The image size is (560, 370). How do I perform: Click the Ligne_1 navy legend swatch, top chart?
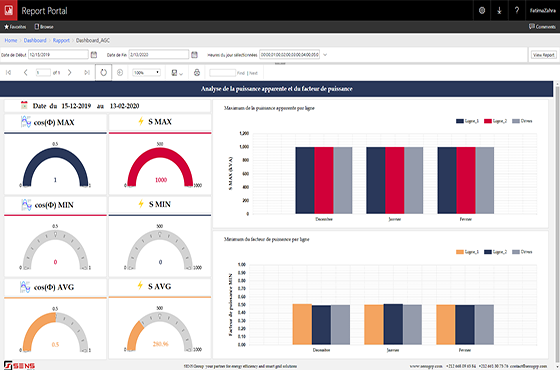pos(460,121)
